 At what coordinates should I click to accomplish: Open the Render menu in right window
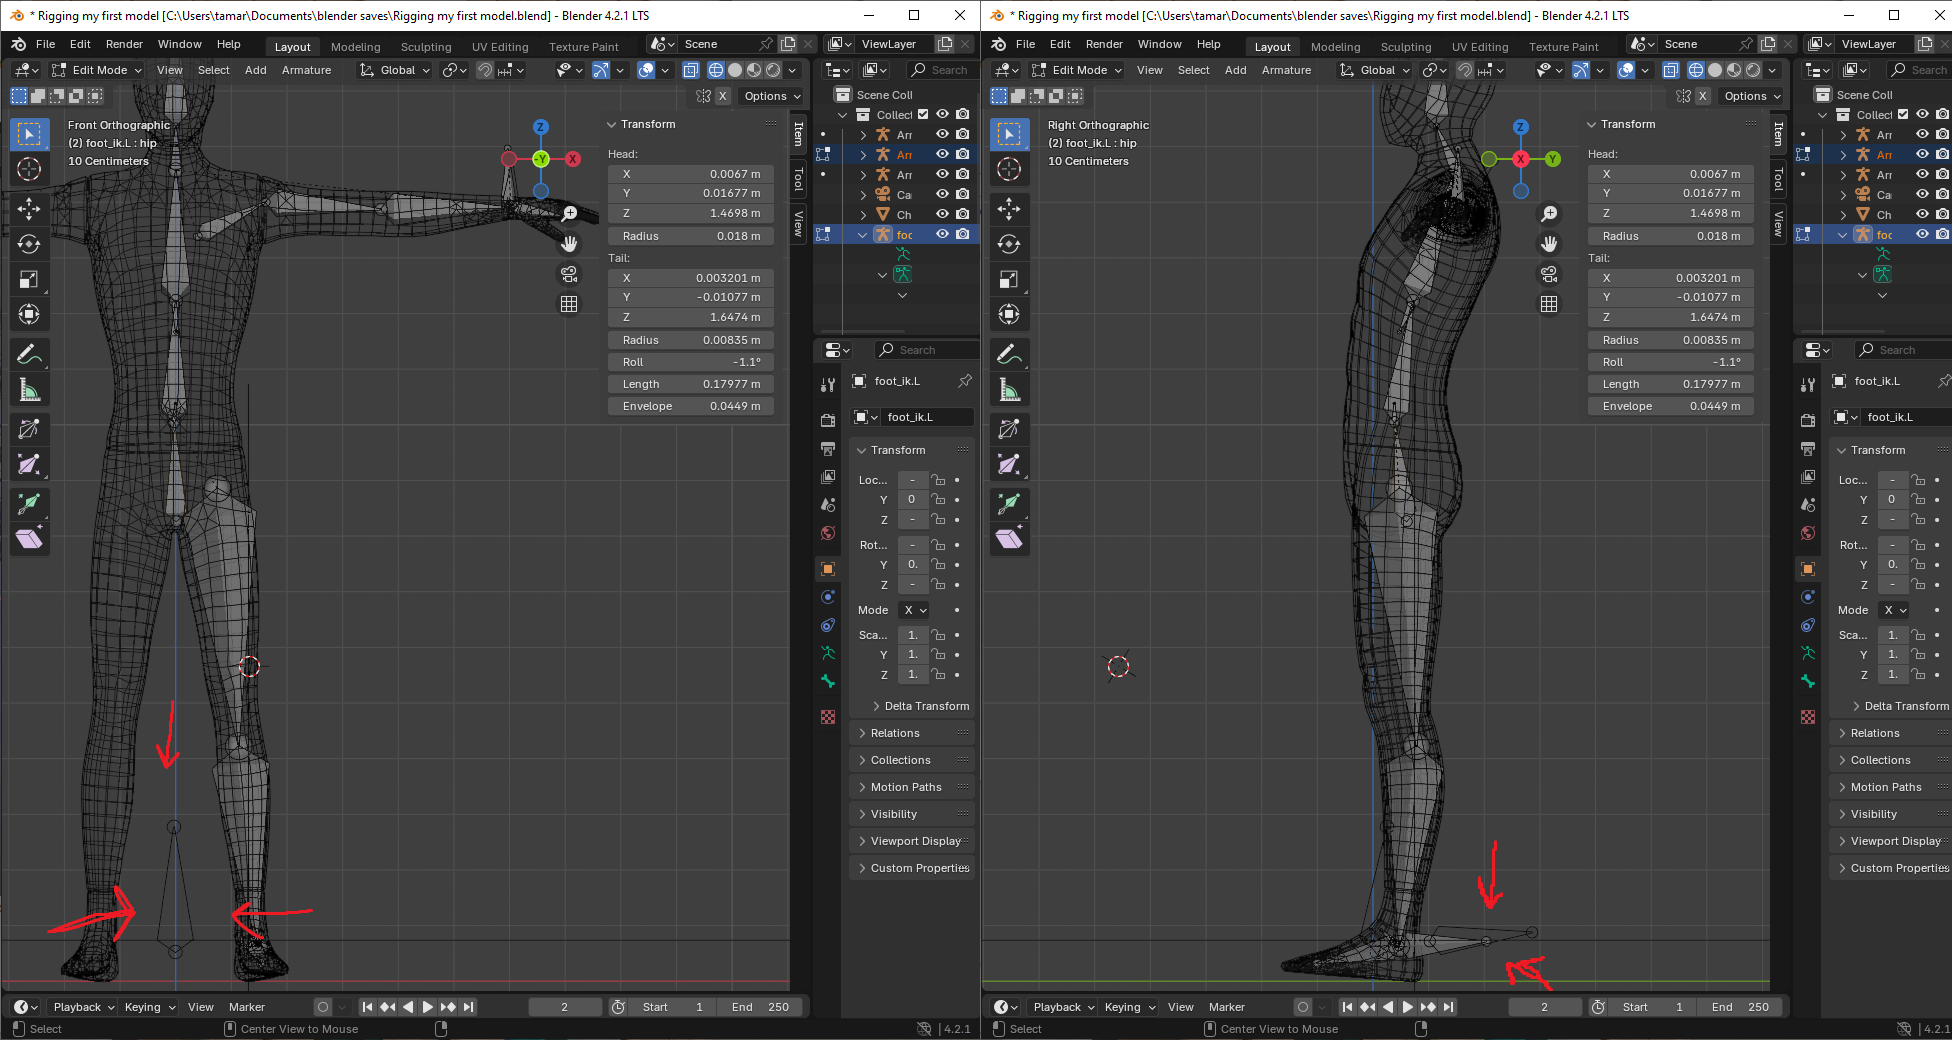1104,44
